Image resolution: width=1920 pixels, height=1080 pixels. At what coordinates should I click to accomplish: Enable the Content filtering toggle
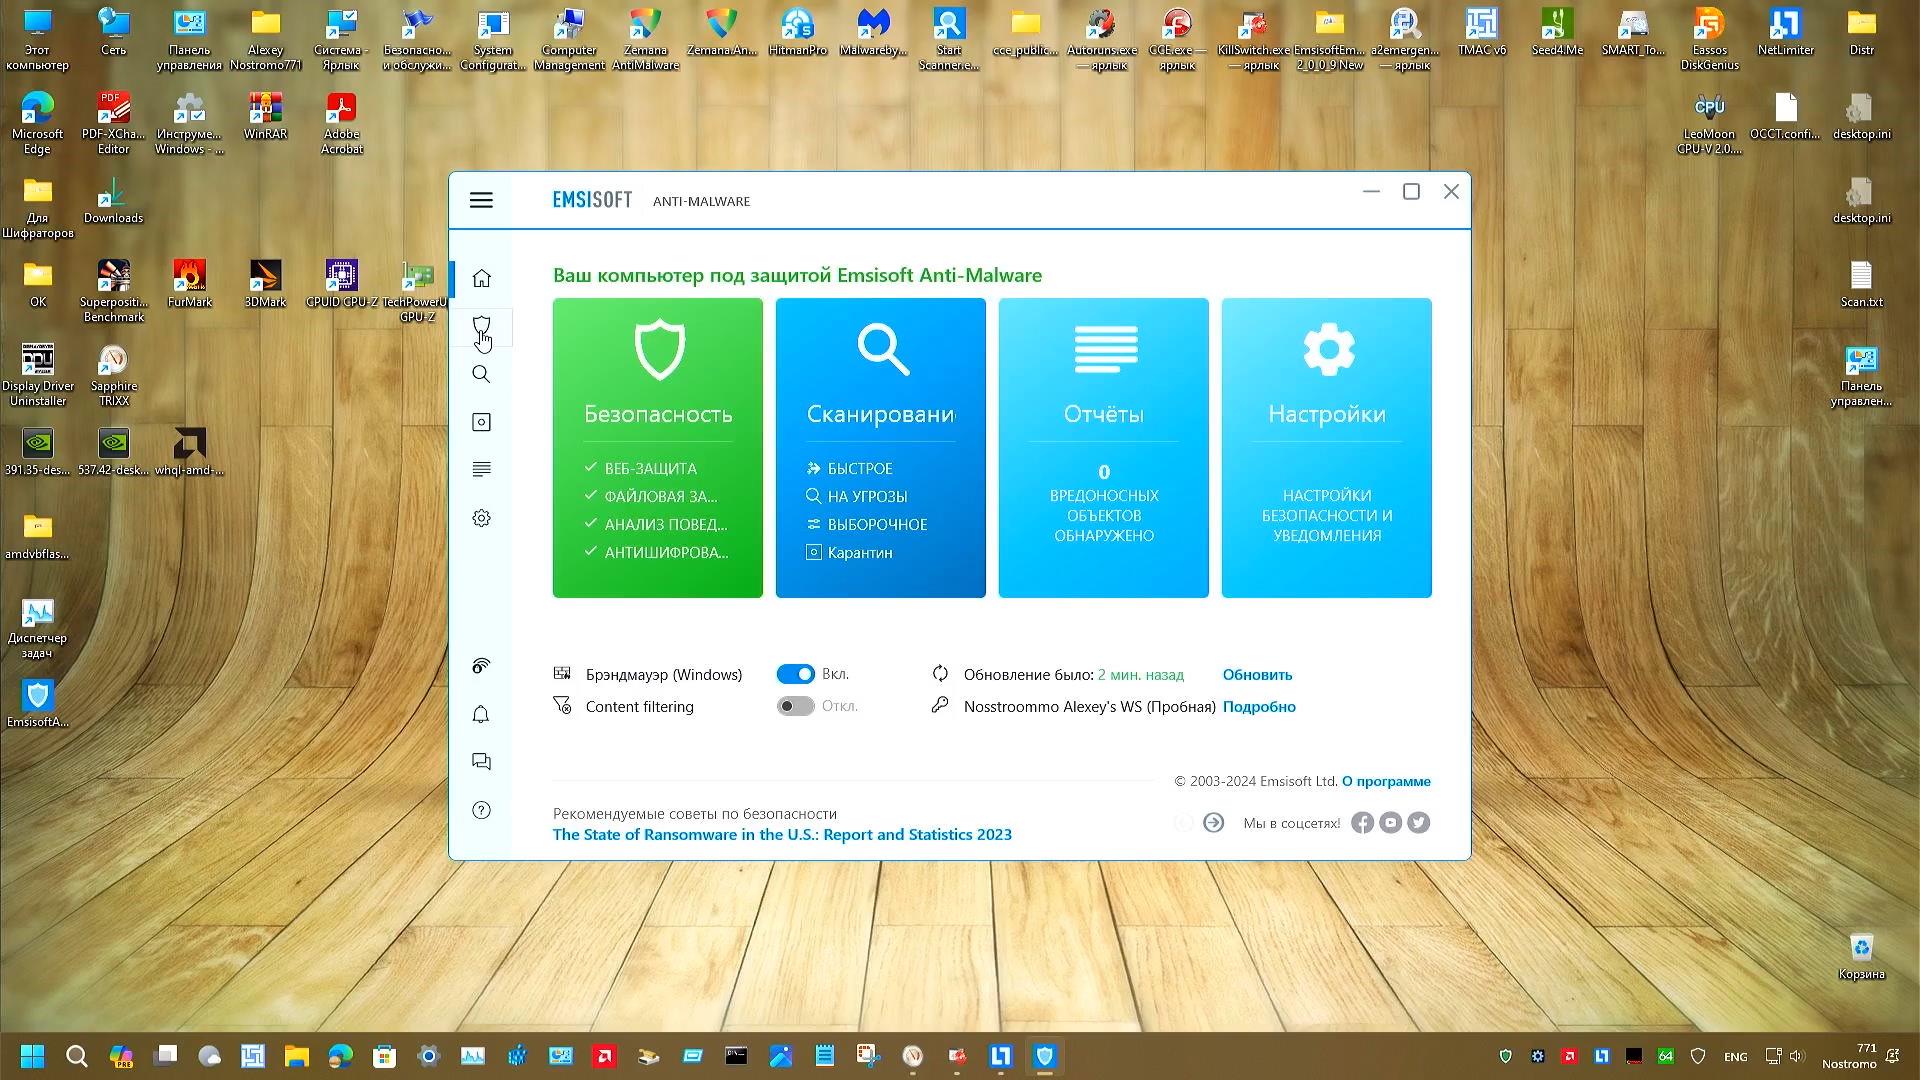(x=795, y=706)
